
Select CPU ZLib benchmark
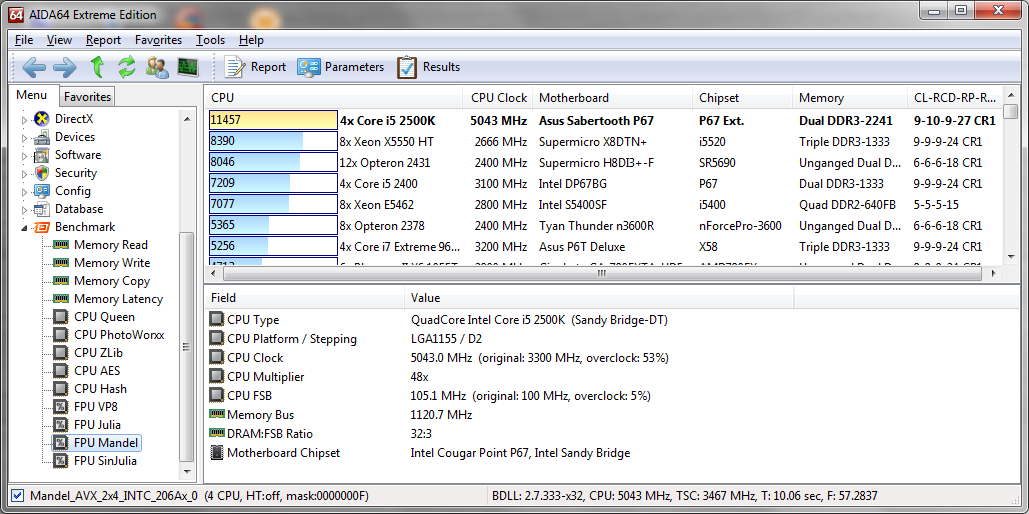98,353
